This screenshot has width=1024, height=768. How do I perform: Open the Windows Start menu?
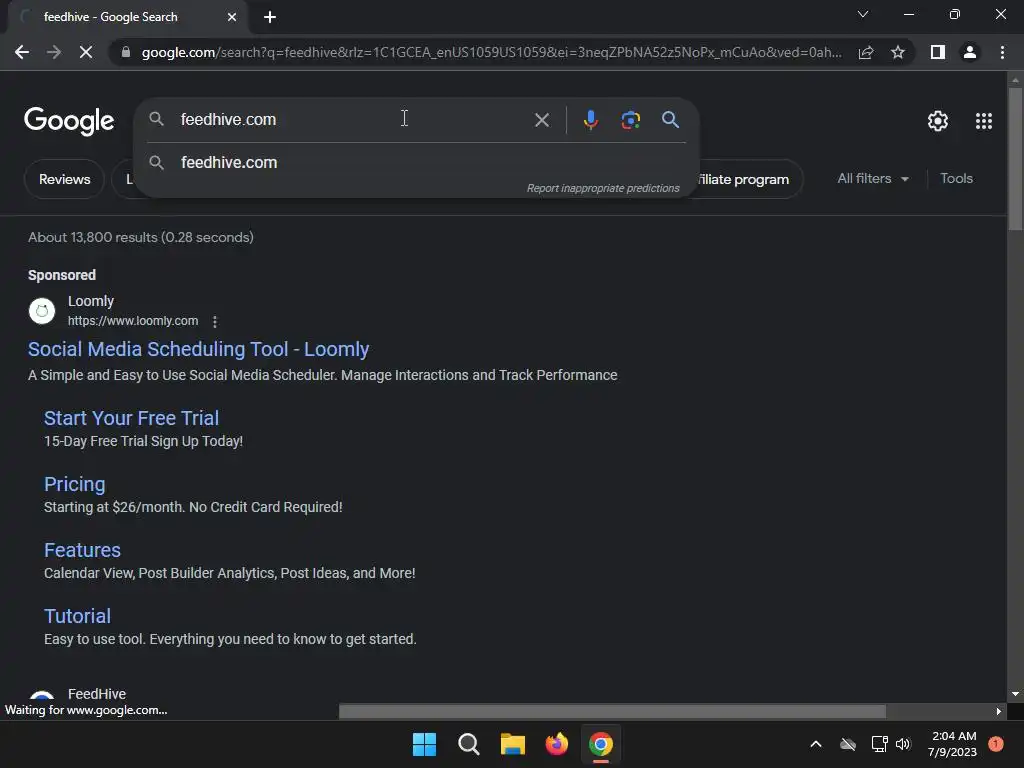[424, 744]
